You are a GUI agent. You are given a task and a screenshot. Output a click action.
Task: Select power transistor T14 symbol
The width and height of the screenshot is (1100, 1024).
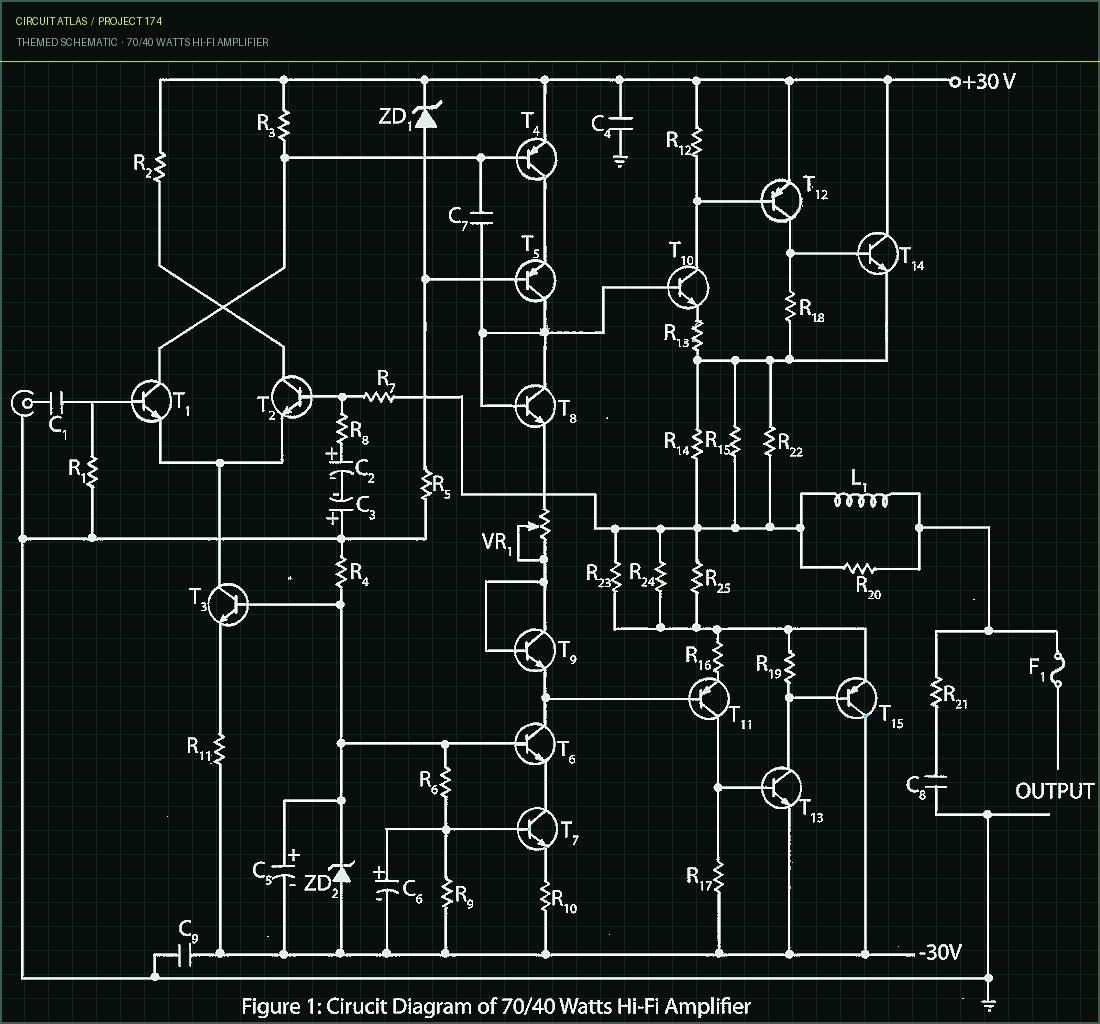[878, 253]
